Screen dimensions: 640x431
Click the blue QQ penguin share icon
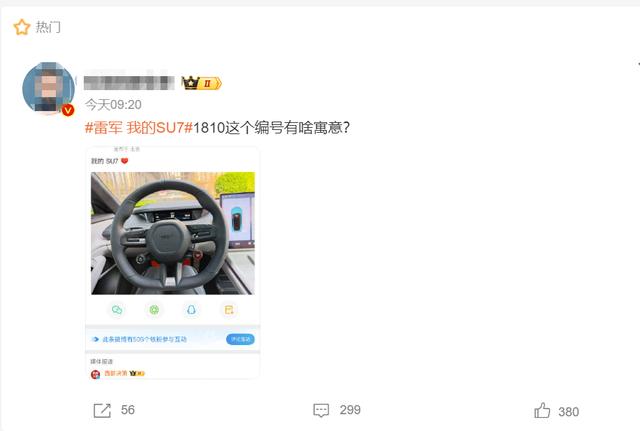[191, 310]
